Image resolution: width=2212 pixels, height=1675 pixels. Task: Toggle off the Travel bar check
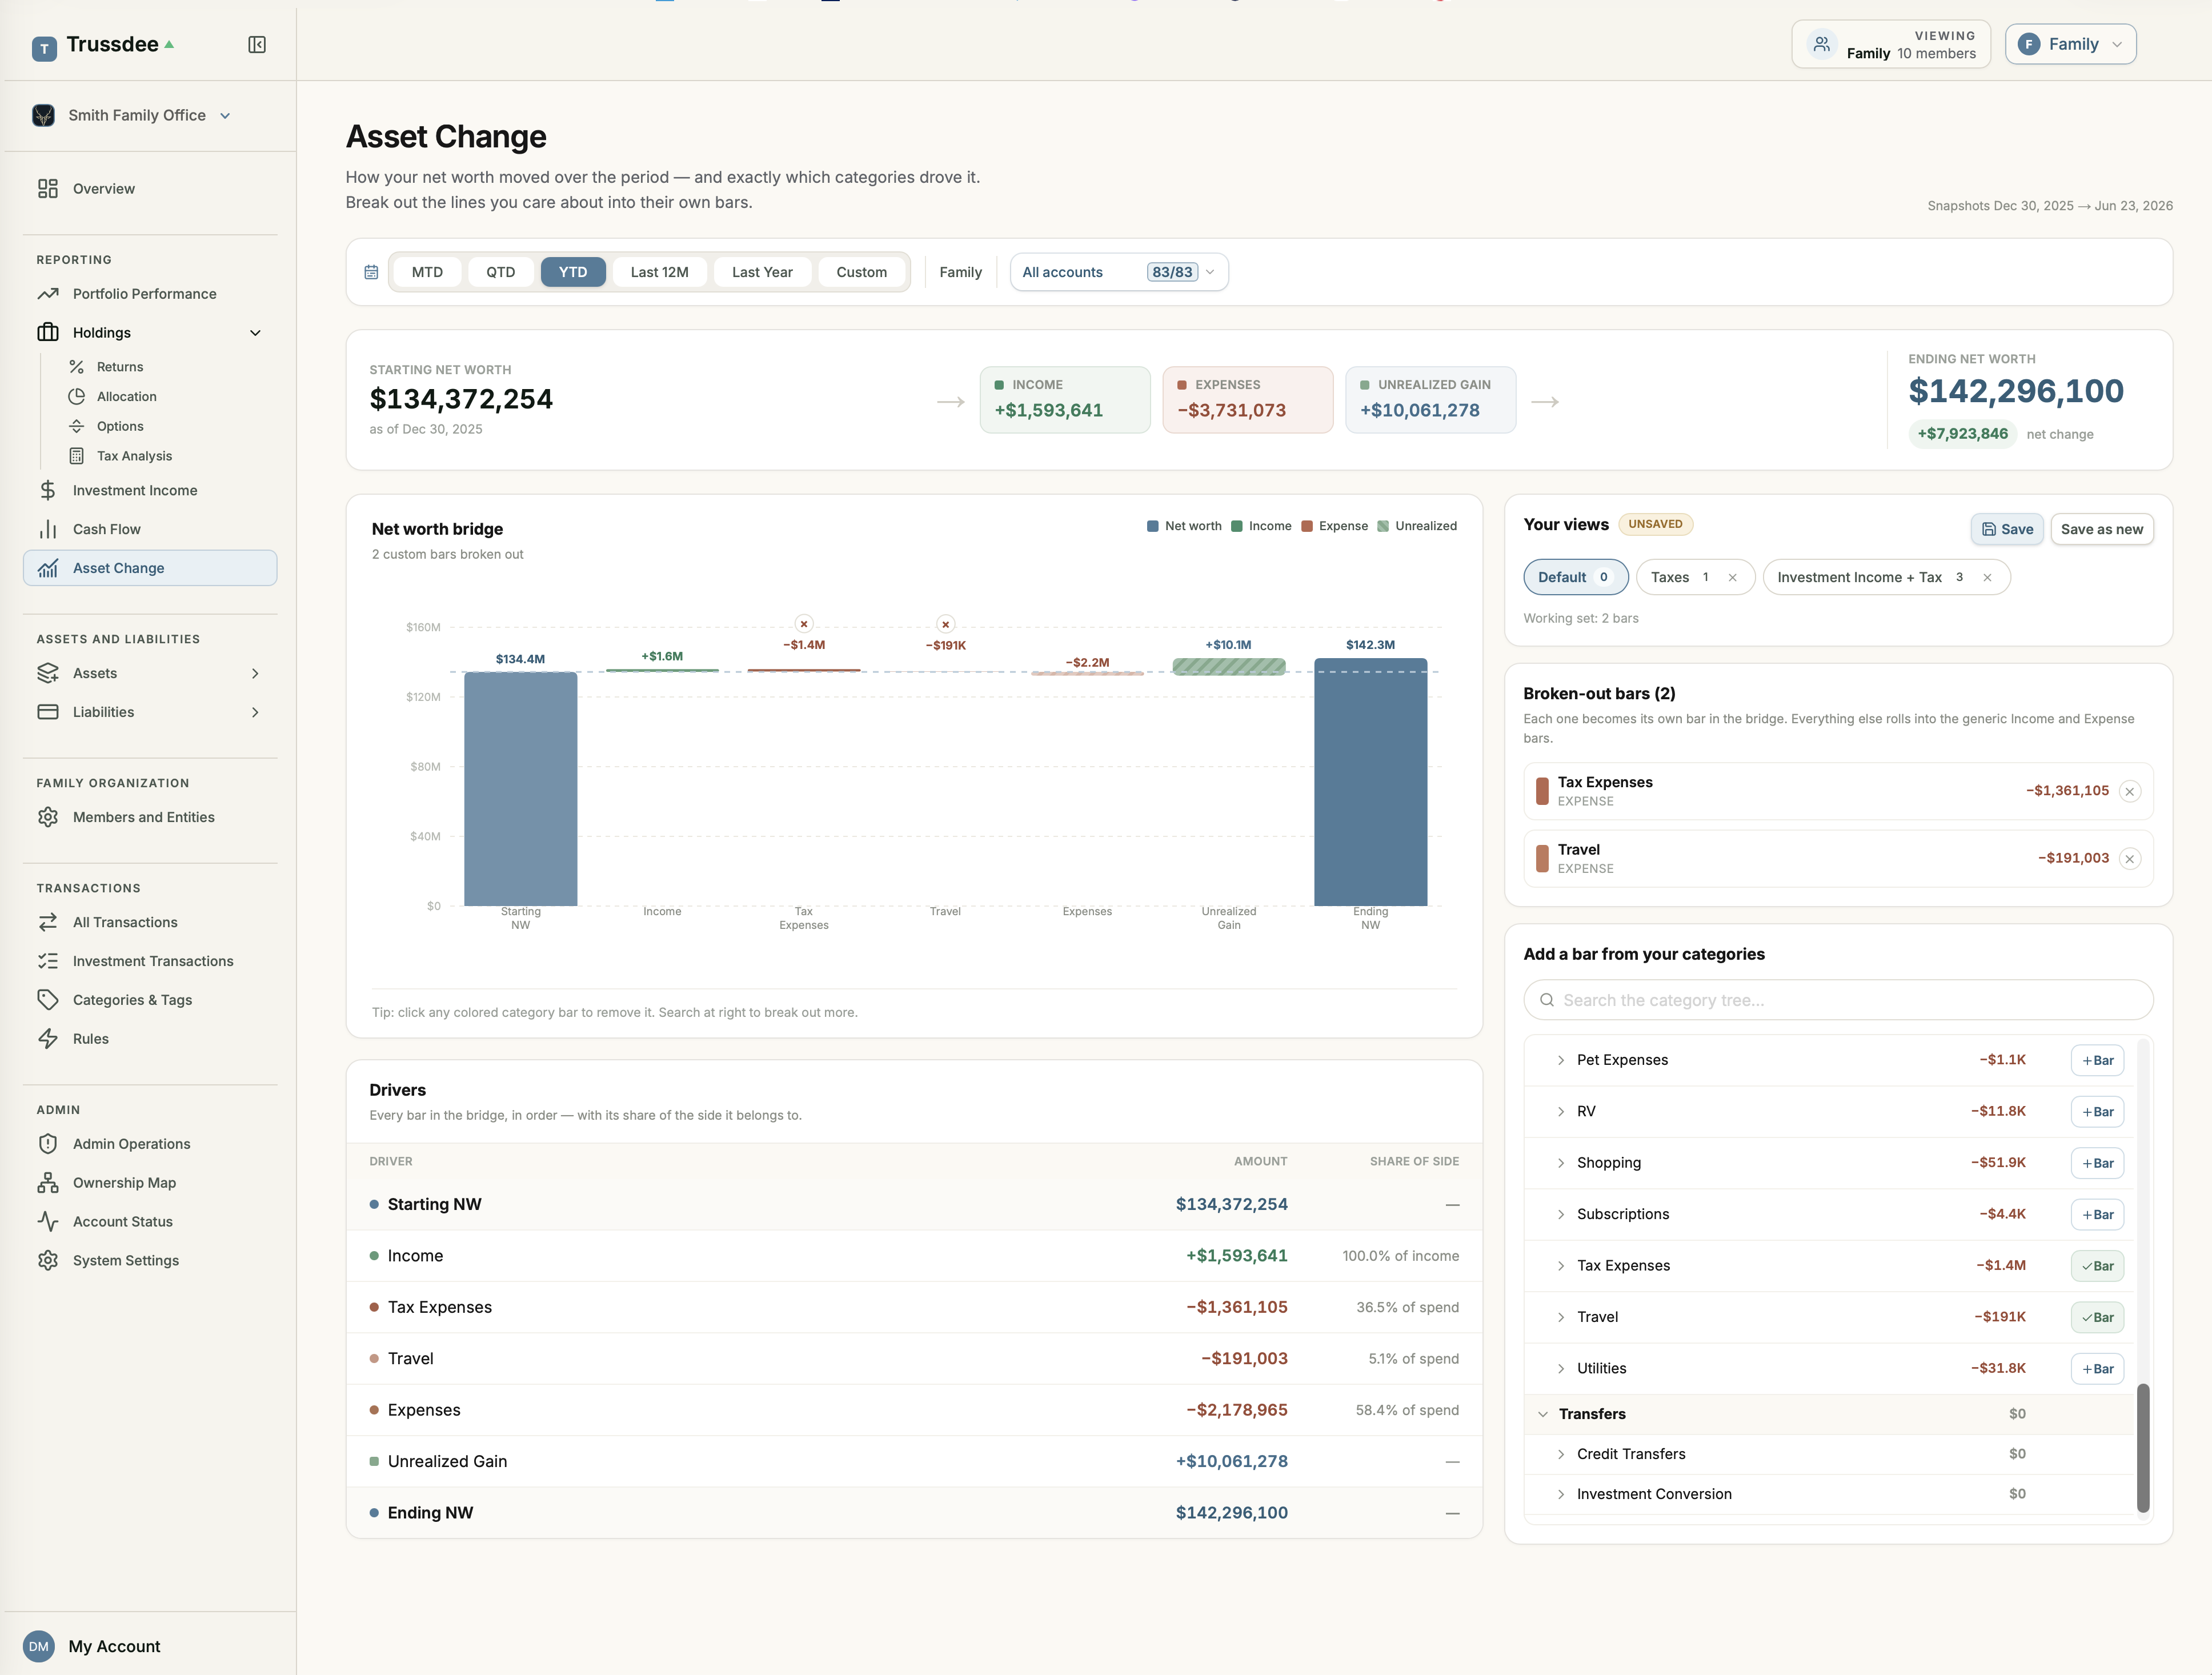tap(2098, 1318)
